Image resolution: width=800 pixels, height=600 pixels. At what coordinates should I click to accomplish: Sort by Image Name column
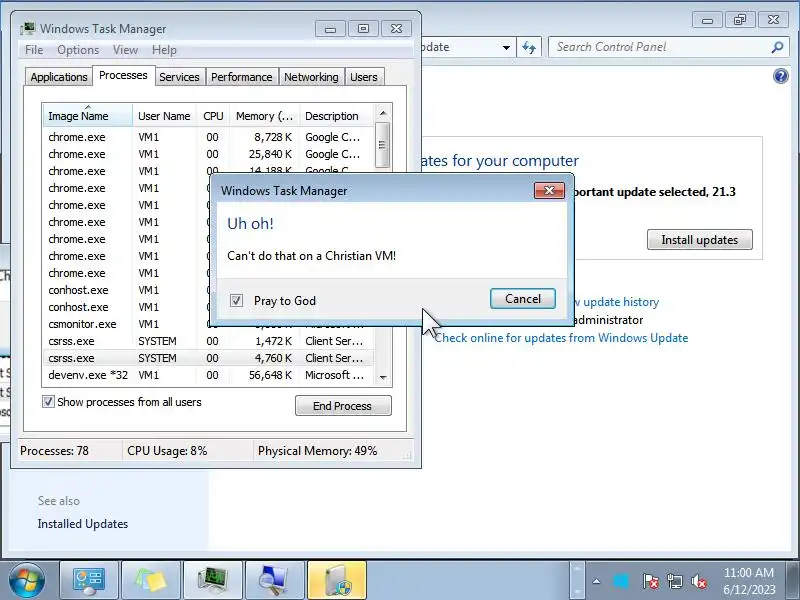88,116
